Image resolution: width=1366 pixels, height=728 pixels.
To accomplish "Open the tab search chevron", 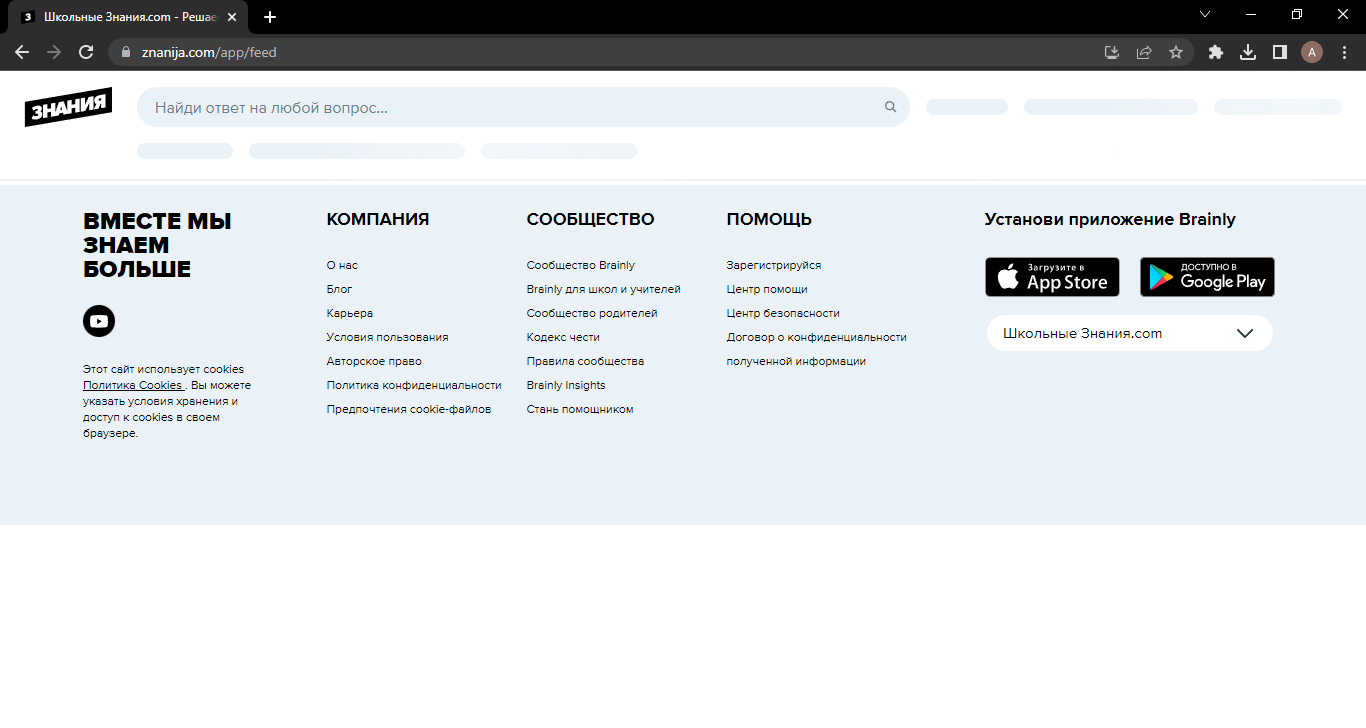I will pyautogui.click(x=1205, y=14).
